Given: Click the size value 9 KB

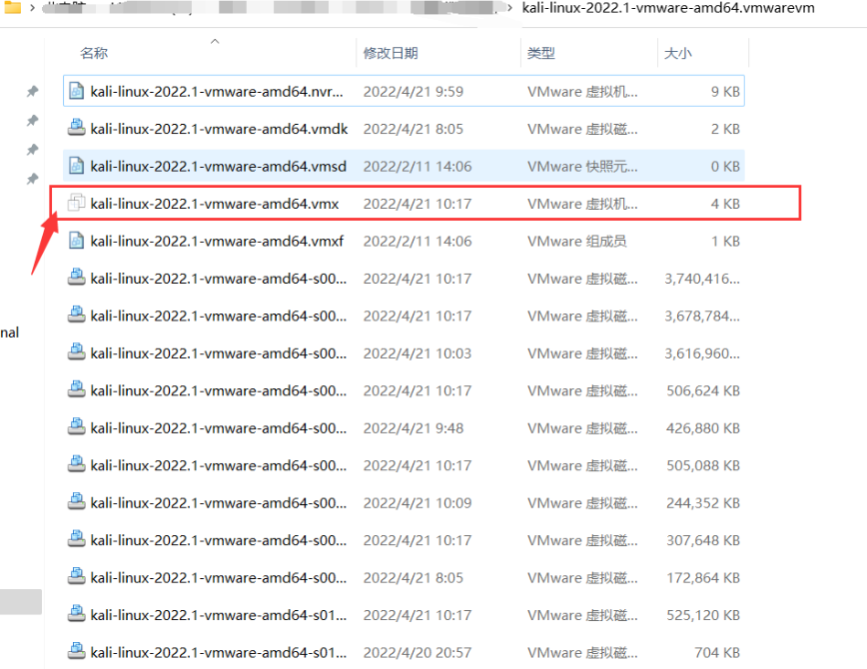Looking at the screenshot, I should pos(725,91).
